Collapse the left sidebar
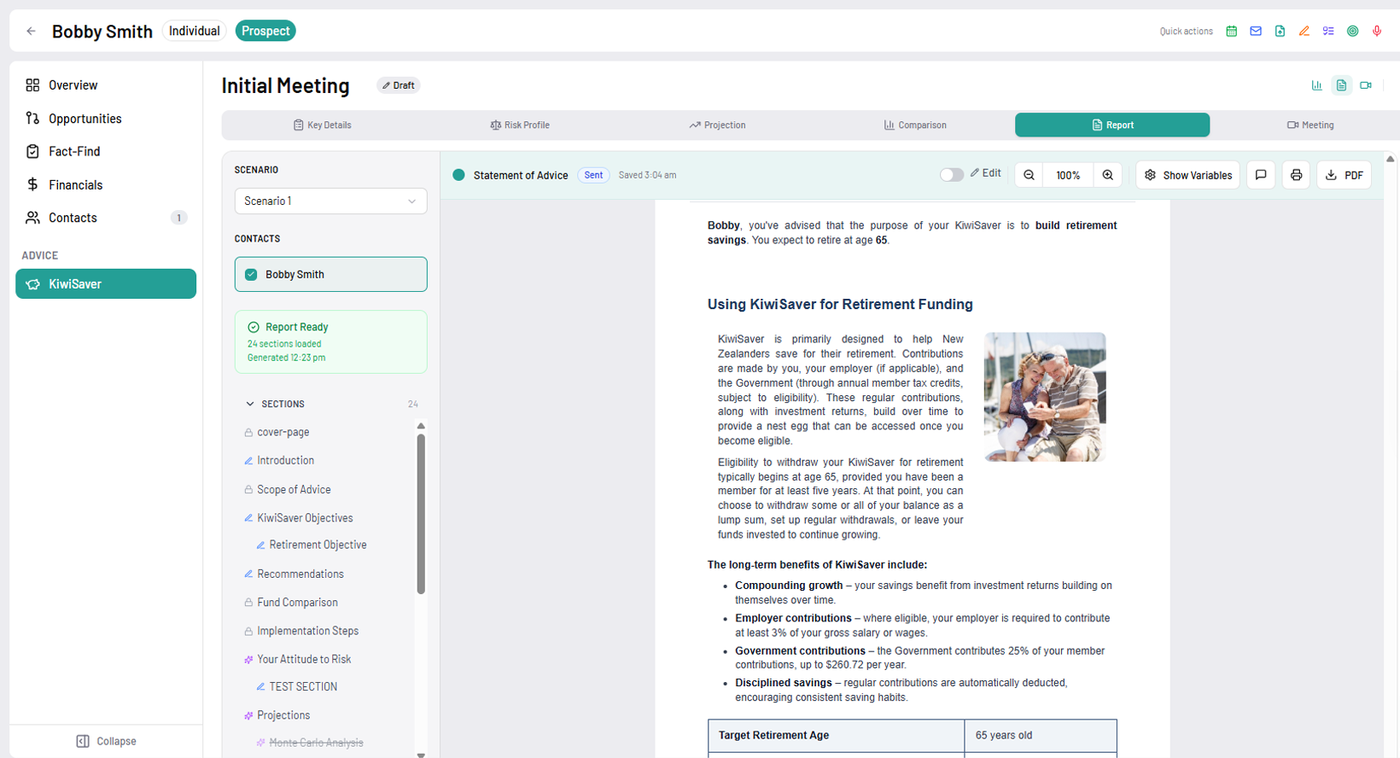Image resolution: width=1400 pixels, height=758 pixels. click(x=106, y=741)
